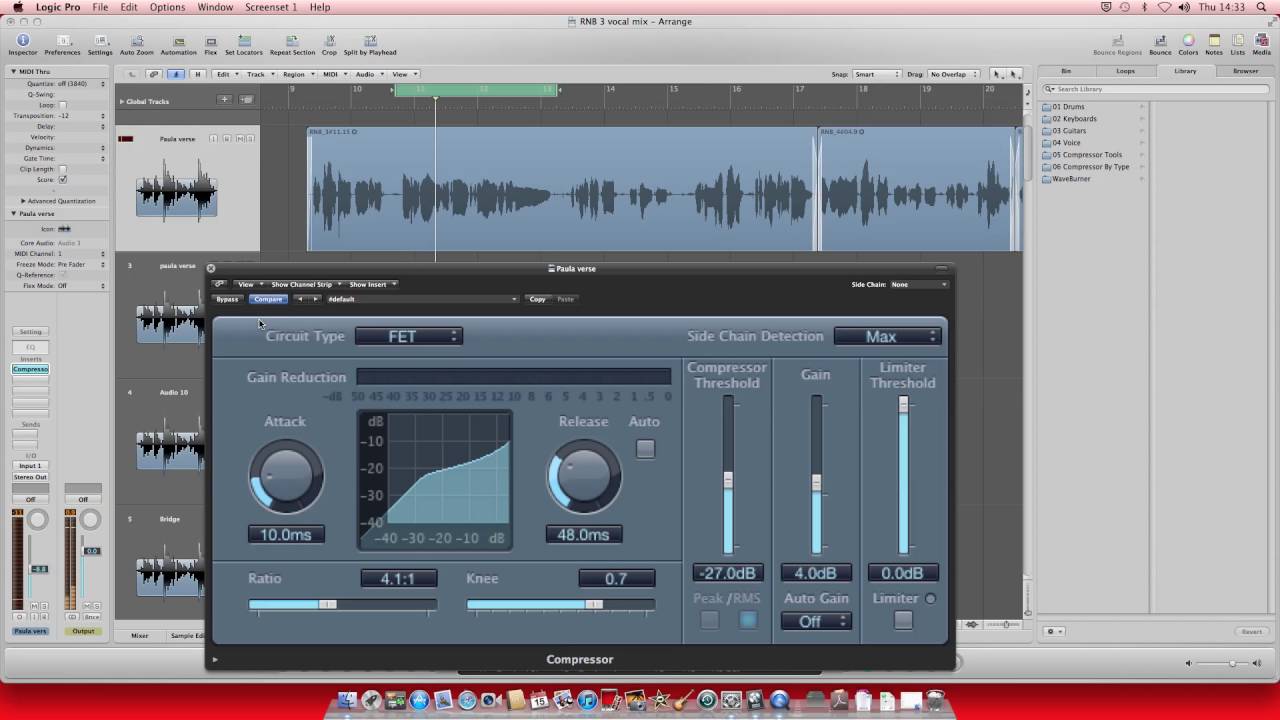Screen dimensions: 1280x720
Task: Open Auto Gain Off dropdown
Action: (816, 621)
